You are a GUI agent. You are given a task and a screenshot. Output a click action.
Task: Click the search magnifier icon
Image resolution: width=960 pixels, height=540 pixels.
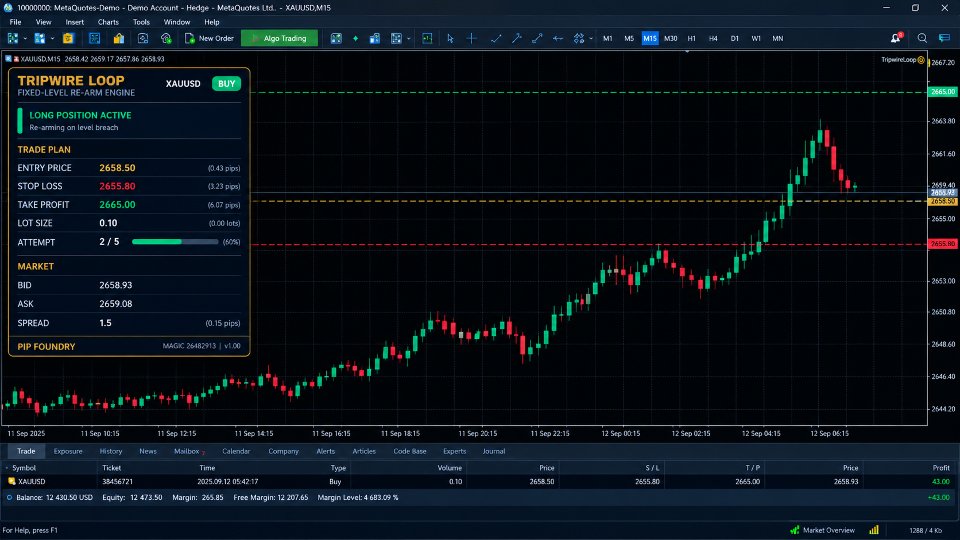click(x=922, y=38)
